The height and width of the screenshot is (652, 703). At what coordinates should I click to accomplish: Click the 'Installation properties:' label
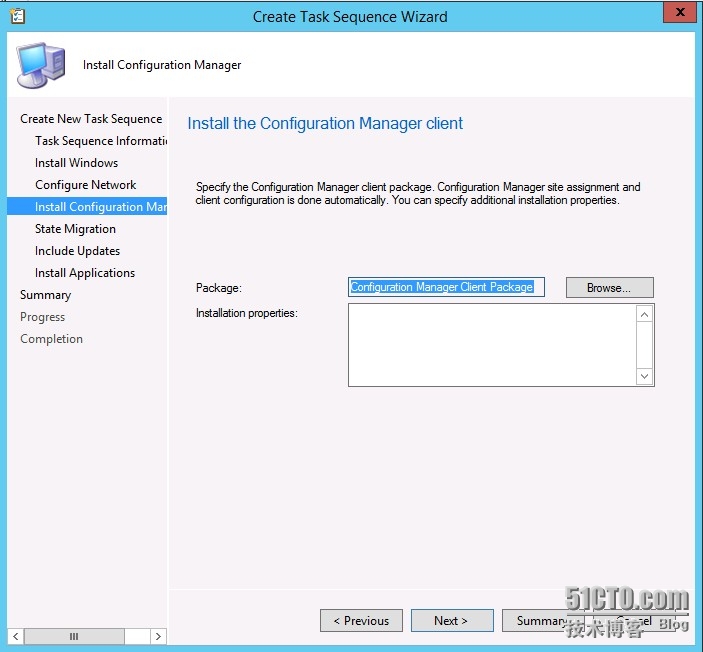click(x=247, y=313)
